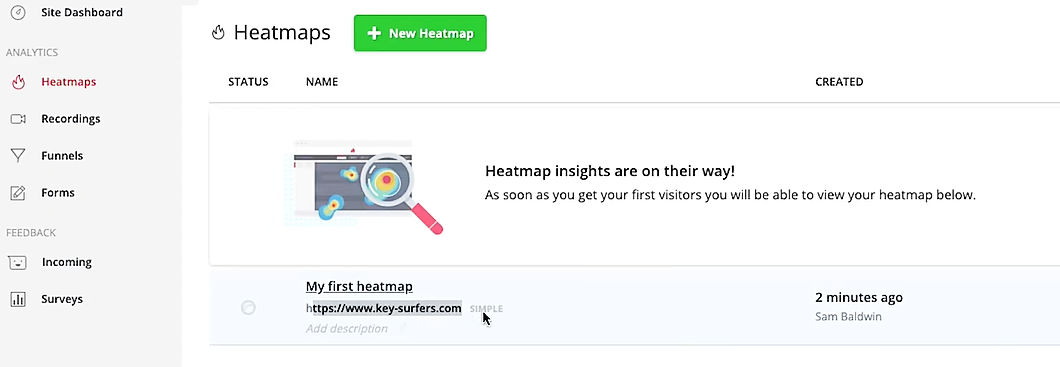Click the Add description field
Screen dimensions: 1060x367
coord(347,328)
